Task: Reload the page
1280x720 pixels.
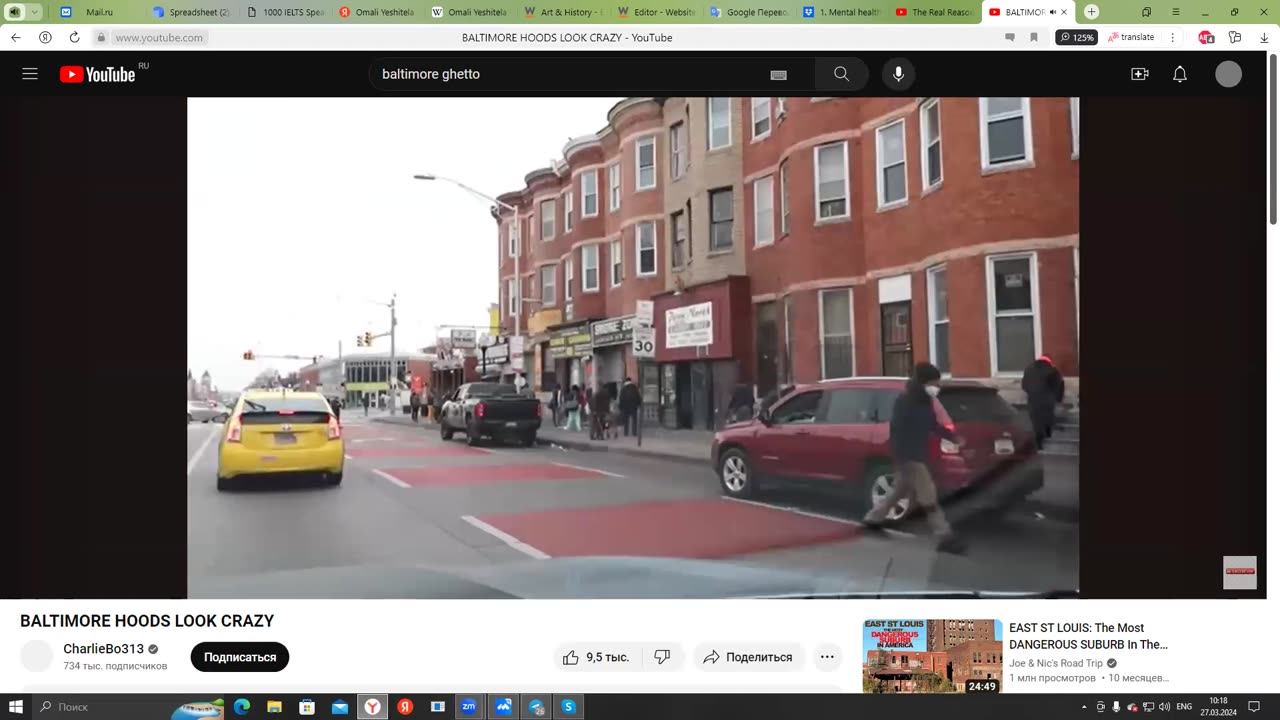Action: click(x=74, y=37)
